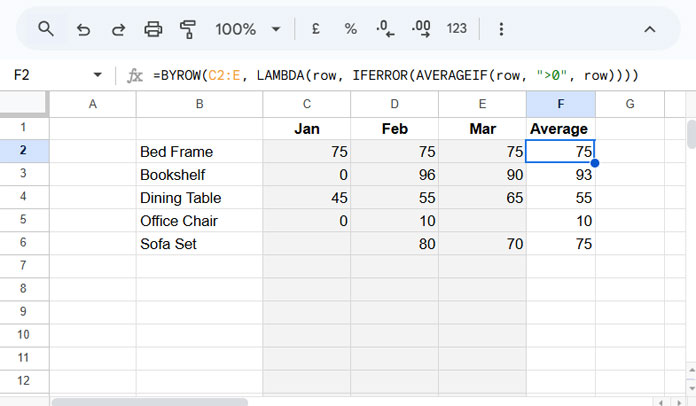The height and width of the screenshot is (406, 696).
Task: Select row 1 header
Action: point(24,128)
